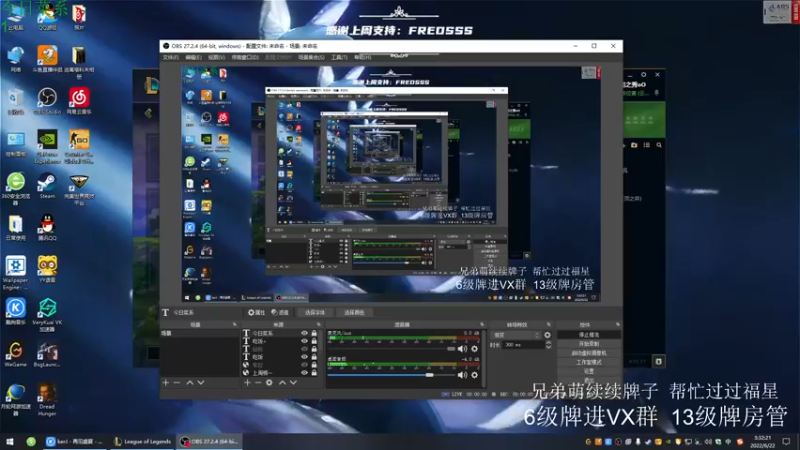The image size is (800, 450).
Task: Open the Kugou Music desktop shortcut
Action: click(x=16, y=312)
